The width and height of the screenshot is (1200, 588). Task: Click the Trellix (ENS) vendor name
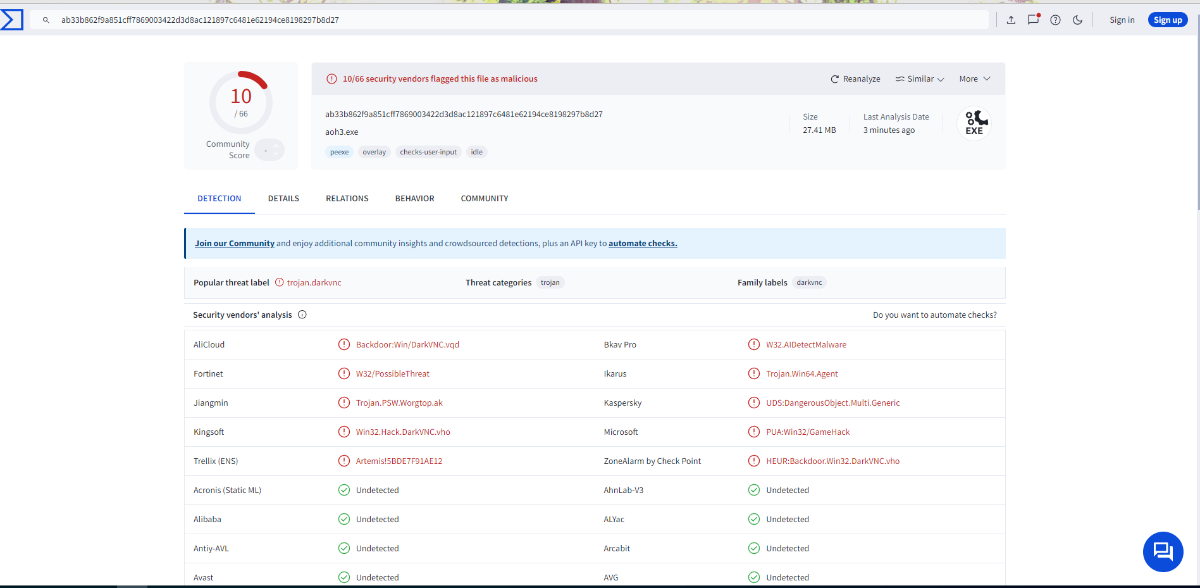tap(216, 461)
